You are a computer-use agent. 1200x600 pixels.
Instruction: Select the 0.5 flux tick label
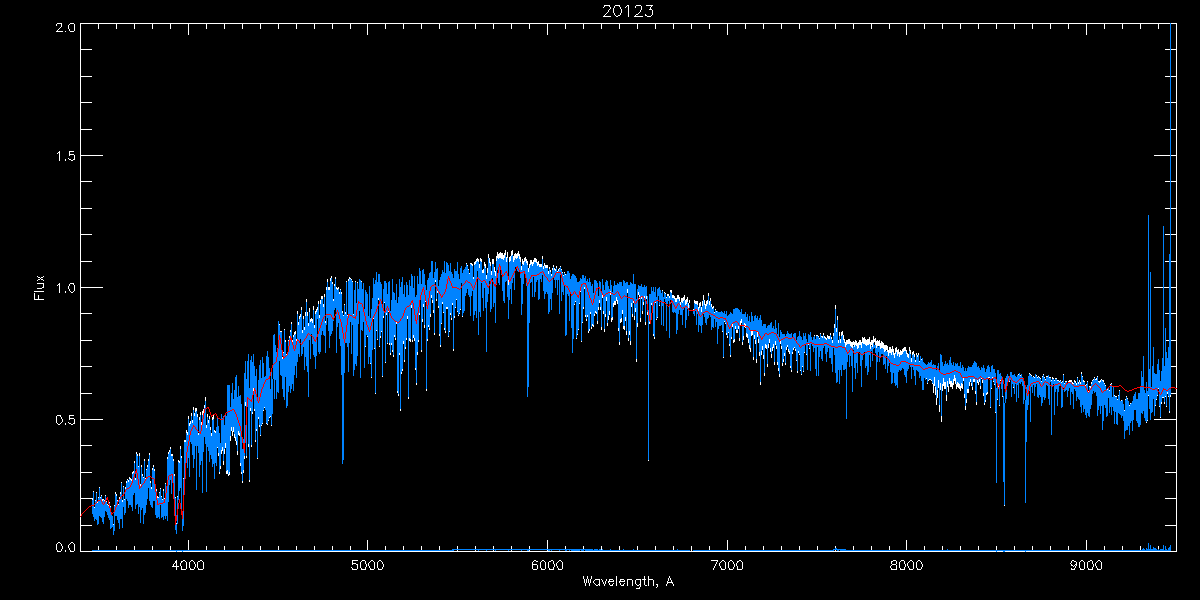65,419
